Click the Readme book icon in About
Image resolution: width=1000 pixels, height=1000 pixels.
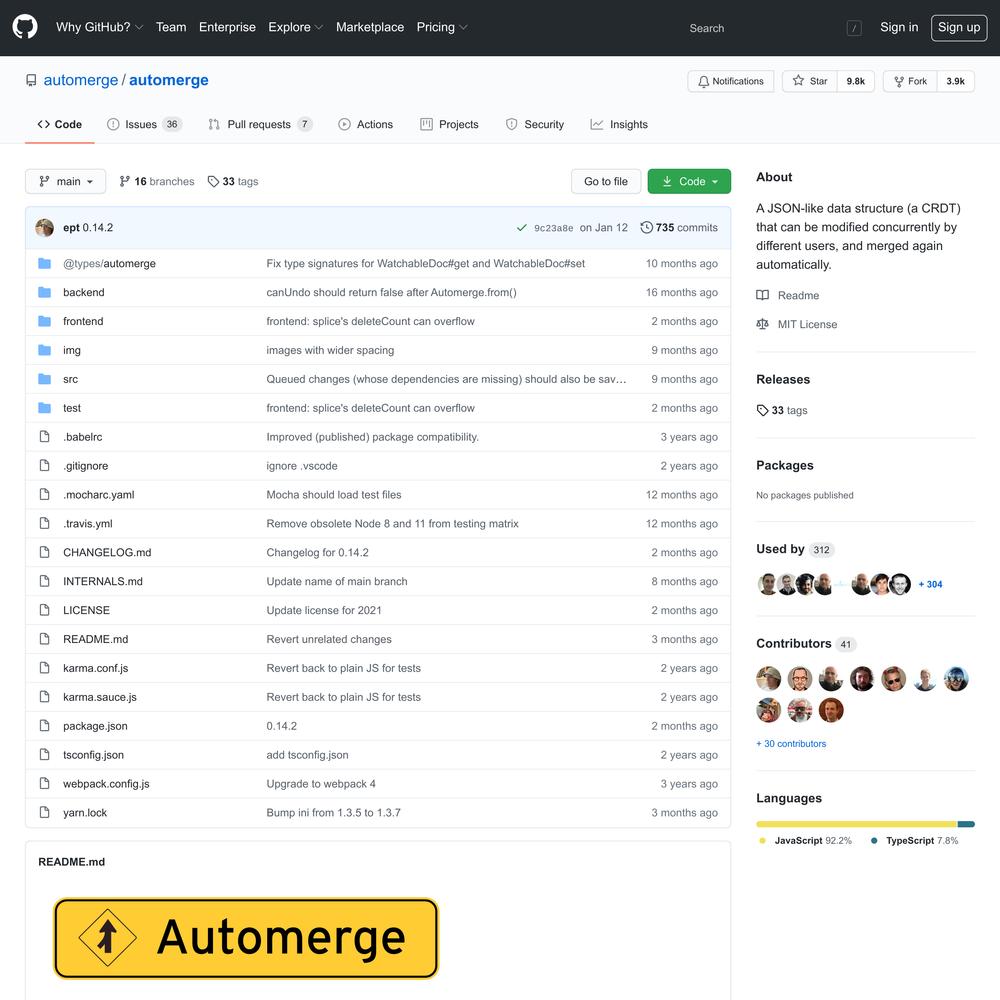pos(762,295)
